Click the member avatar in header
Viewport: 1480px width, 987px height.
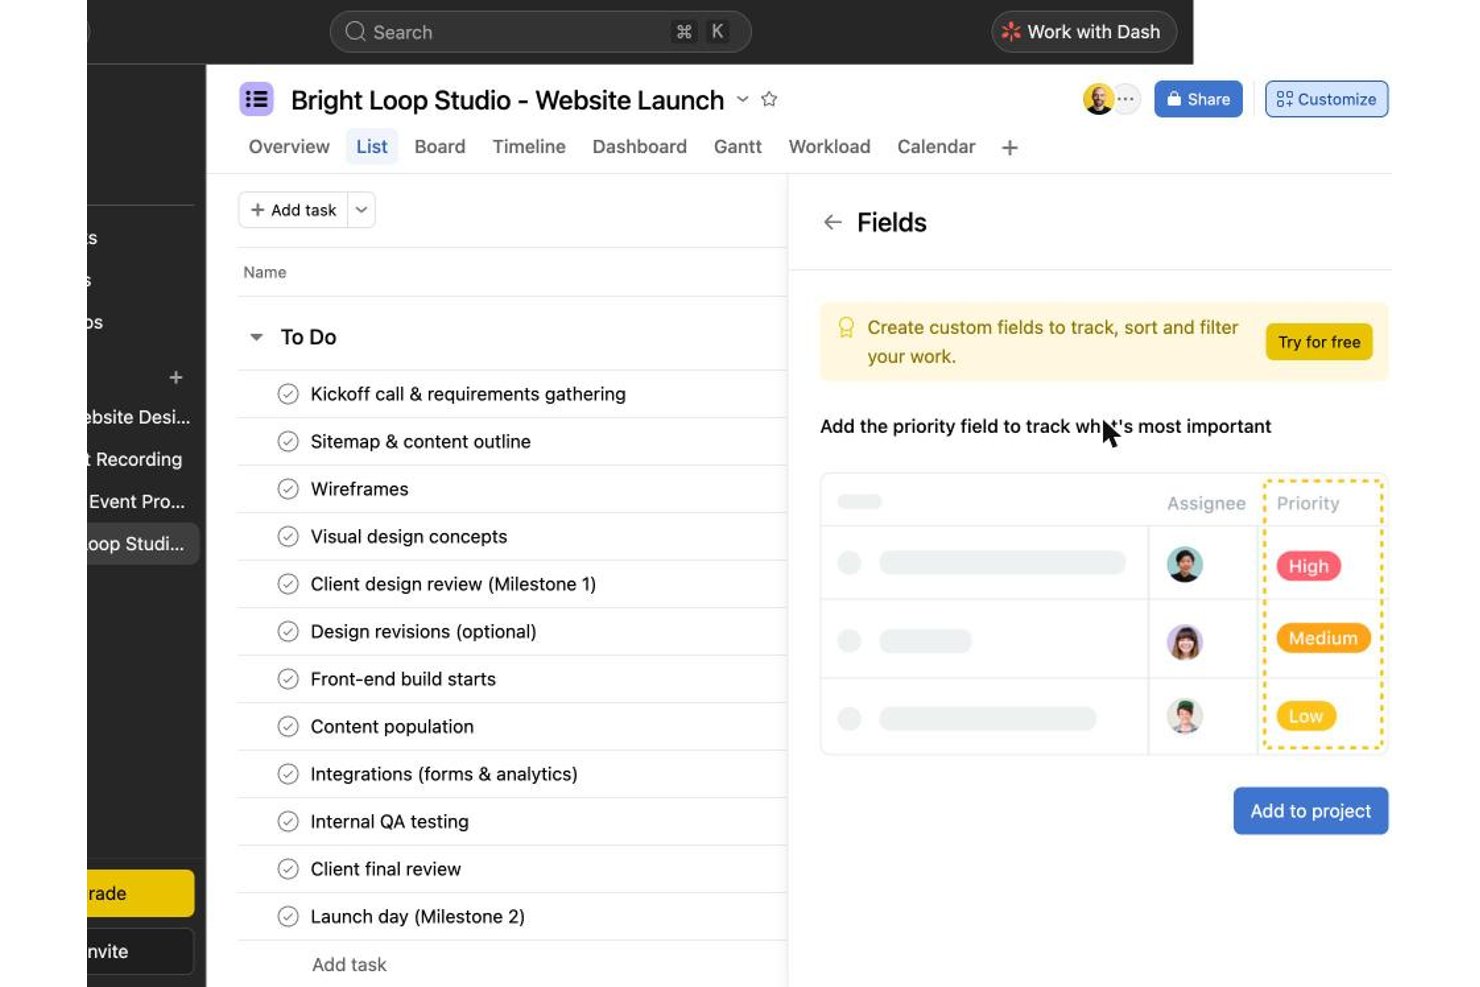(1098, 99)
